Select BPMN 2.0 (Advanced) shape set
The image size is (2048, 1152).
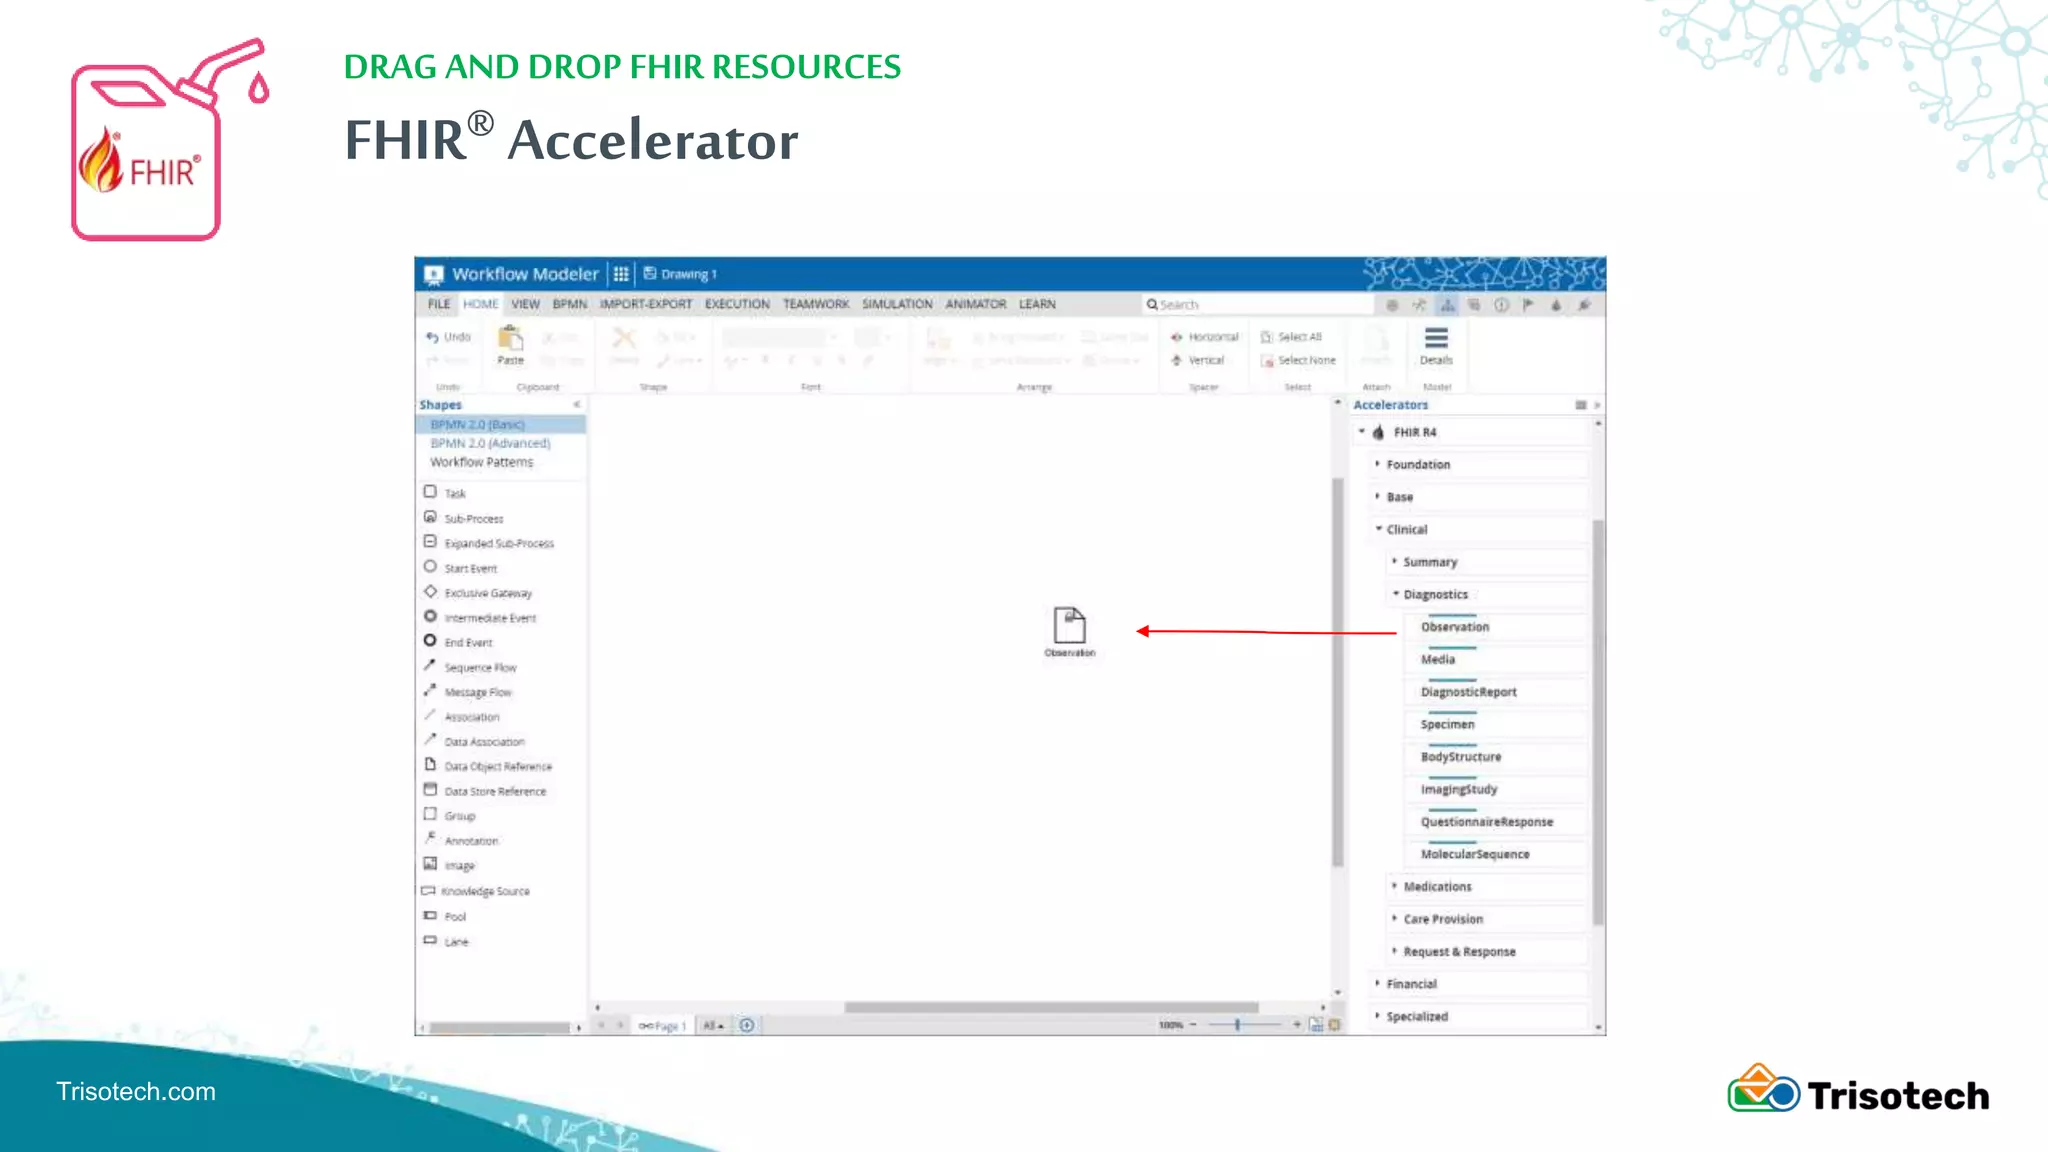(490, 443)
